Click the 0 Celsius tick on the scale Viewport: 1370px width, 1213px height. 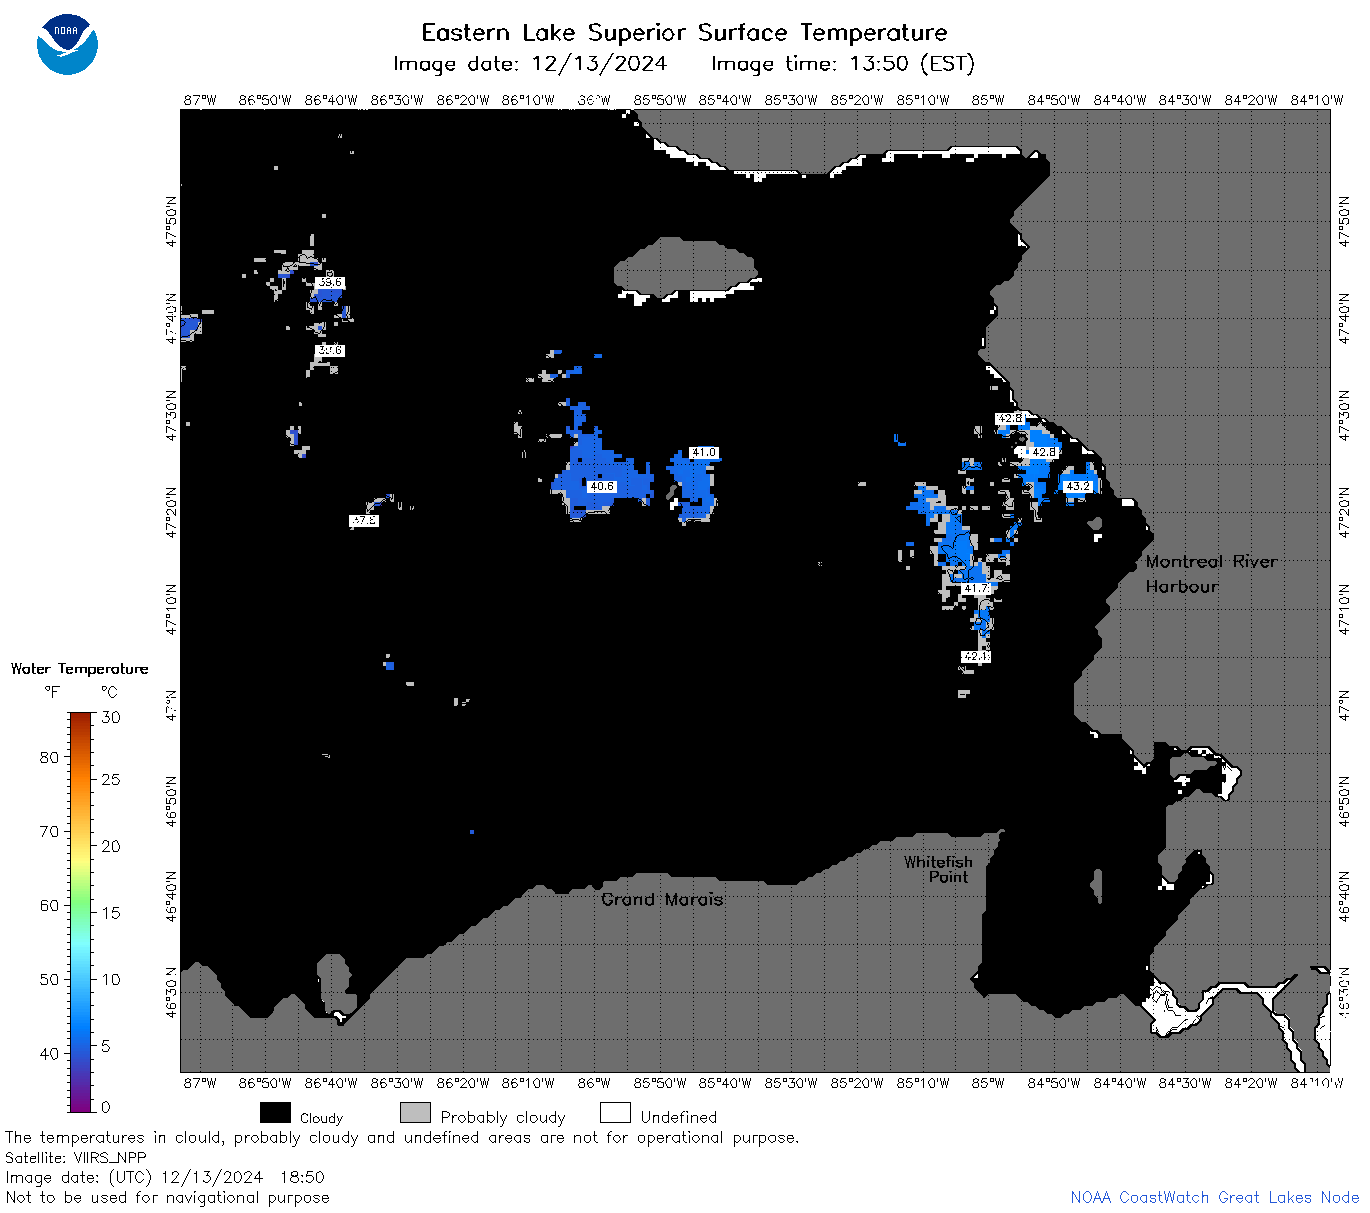tap(106, 1107)
